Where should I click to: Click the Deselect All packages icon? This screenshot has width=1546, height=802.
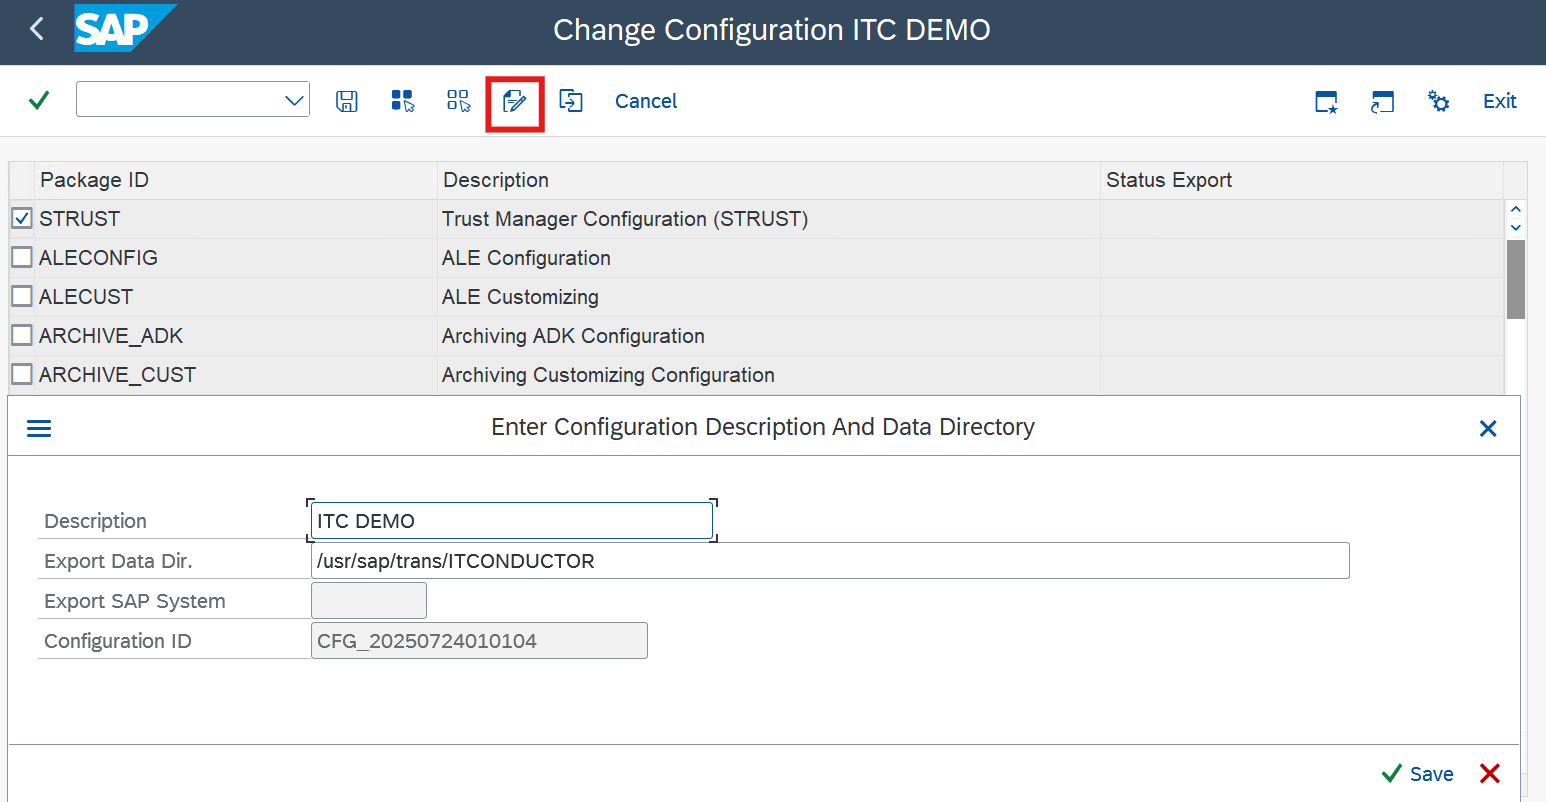coord(458,101)
